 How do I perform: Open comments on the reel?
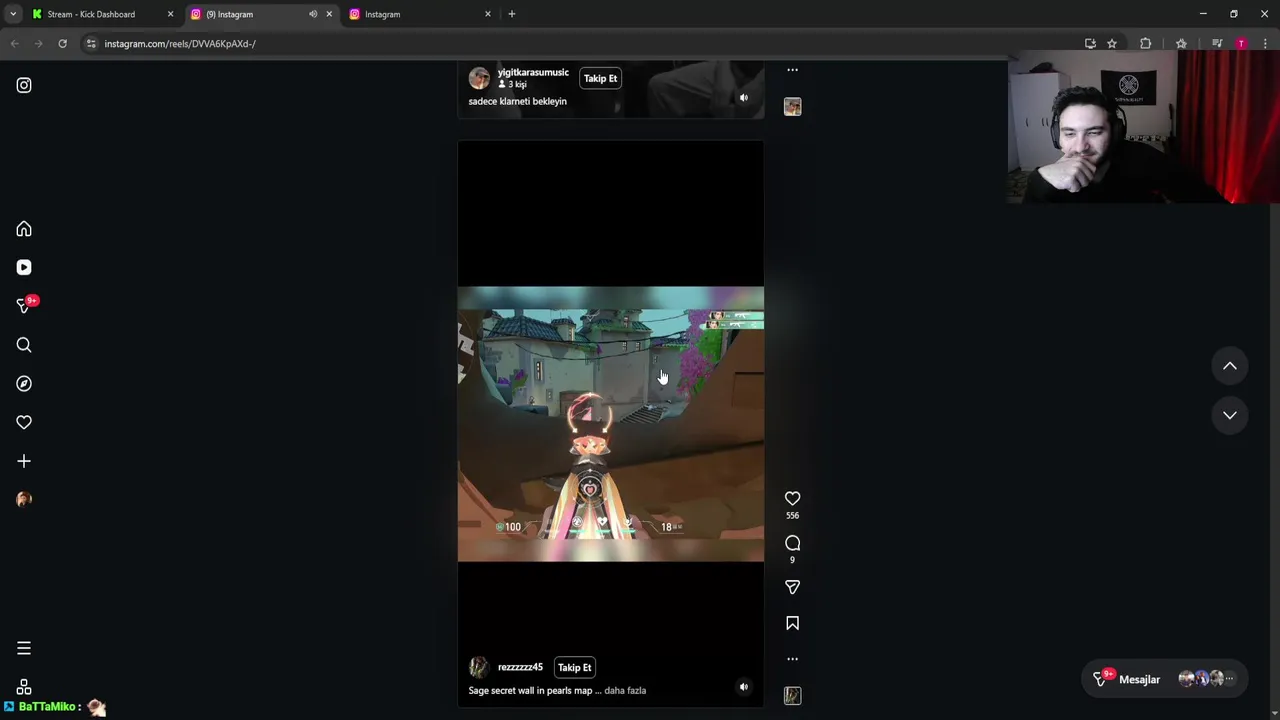coord(792,543)
